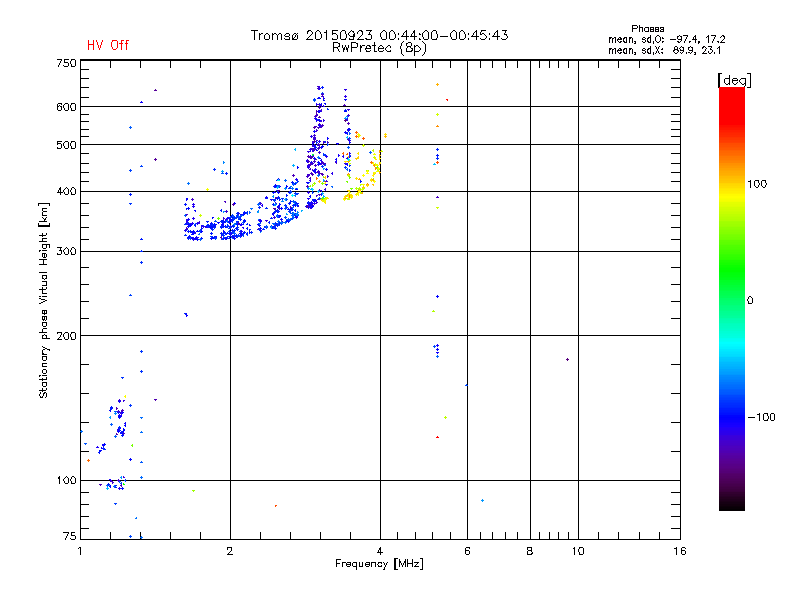This screenshot has width=800, height=600.
Task: Click the '6' x-axis tick label
Action: 467,551
